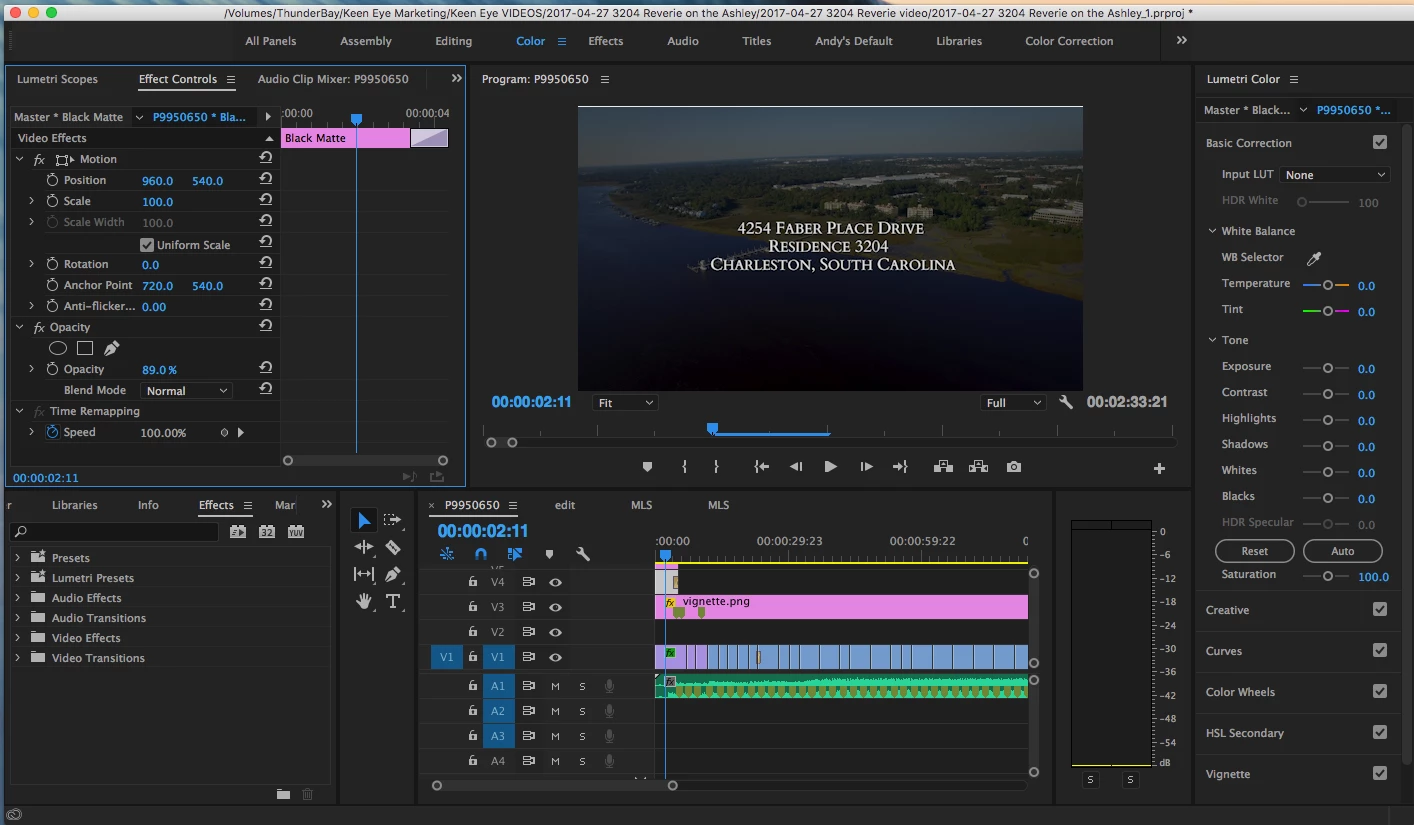
Task: Click the WB Selector eyedropper
Action: pos(1314,258)
